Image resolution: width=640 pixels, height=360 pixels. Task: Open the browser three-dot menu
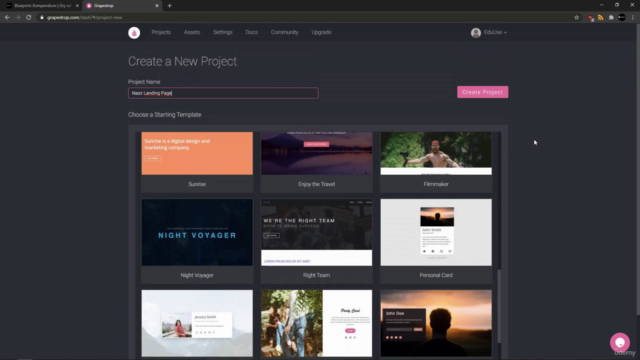(x=633, y=18)
